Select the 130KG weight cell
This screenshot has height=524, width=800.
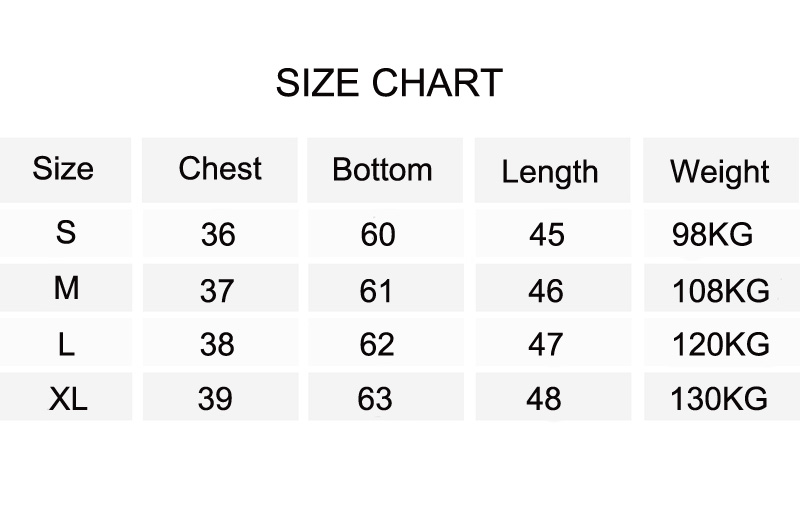tap(719, 398)
